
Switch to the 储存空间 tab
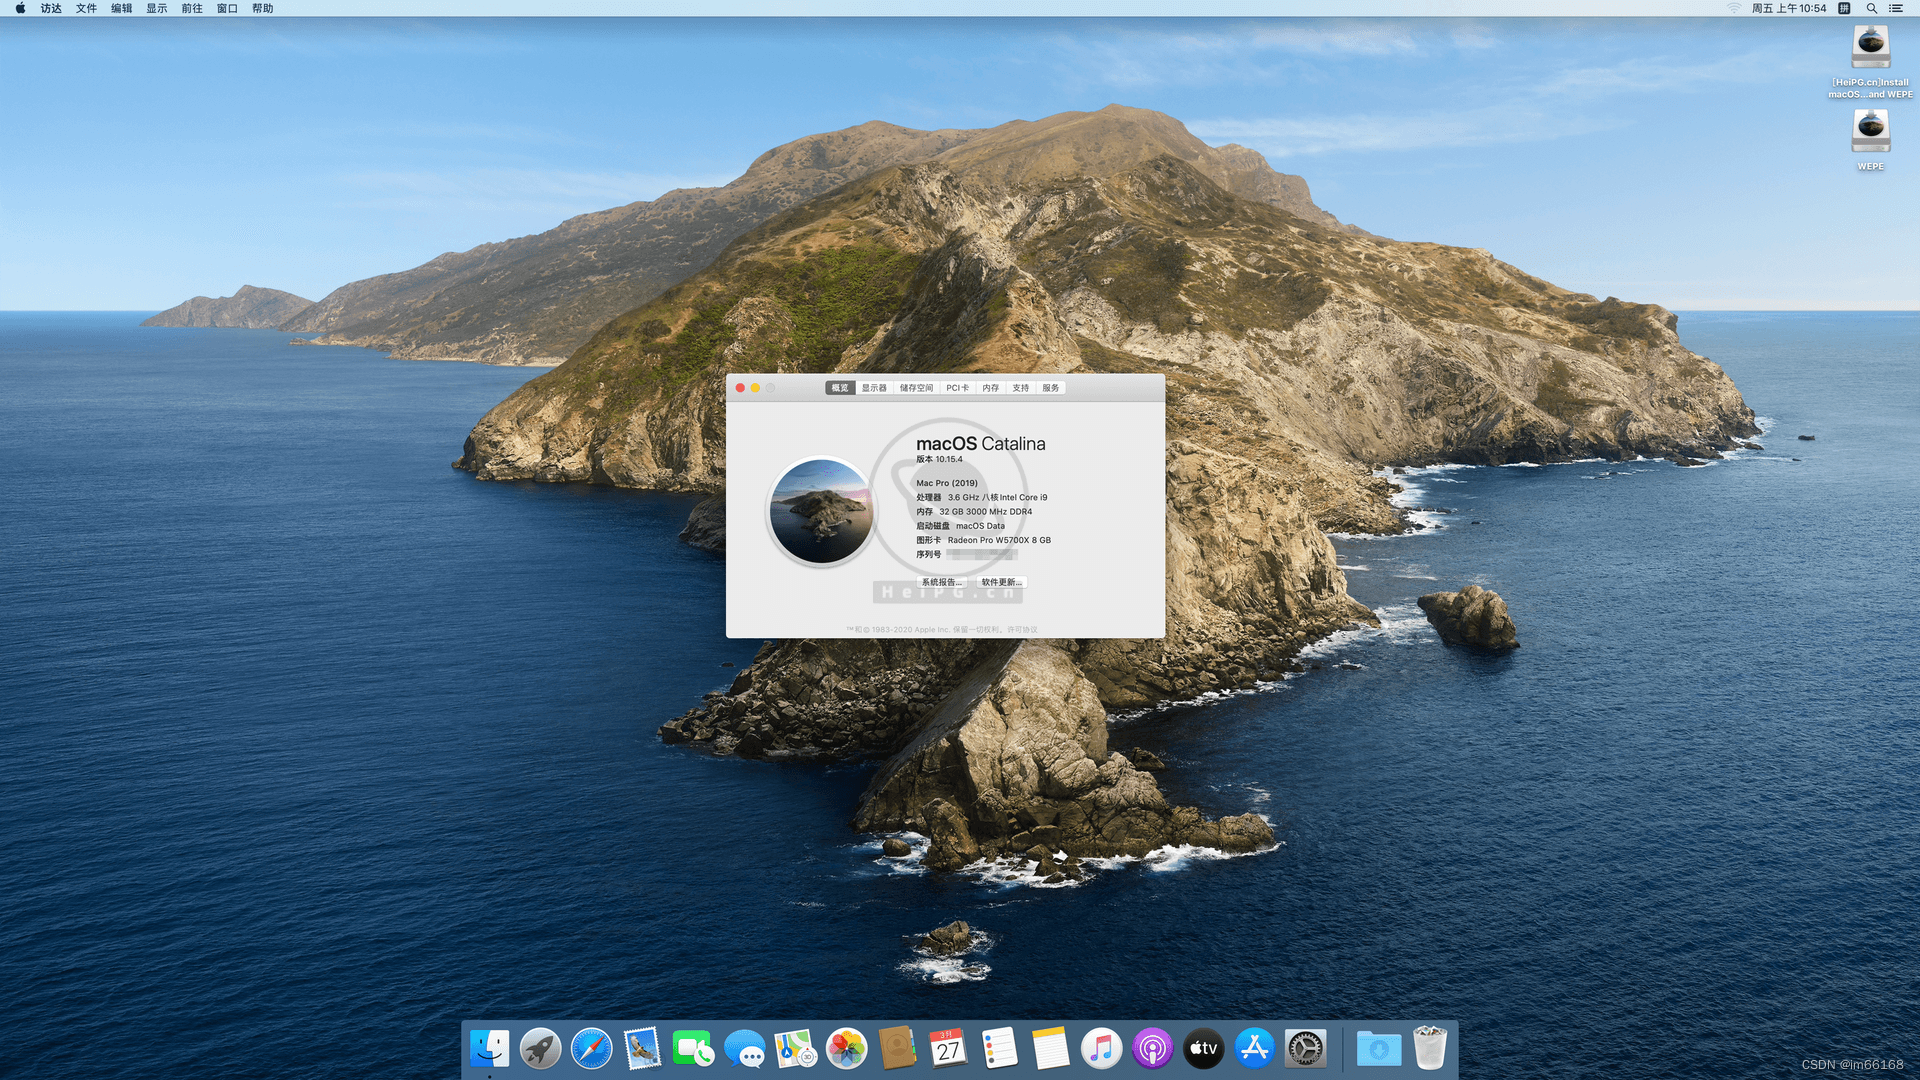tap(916, 388)
